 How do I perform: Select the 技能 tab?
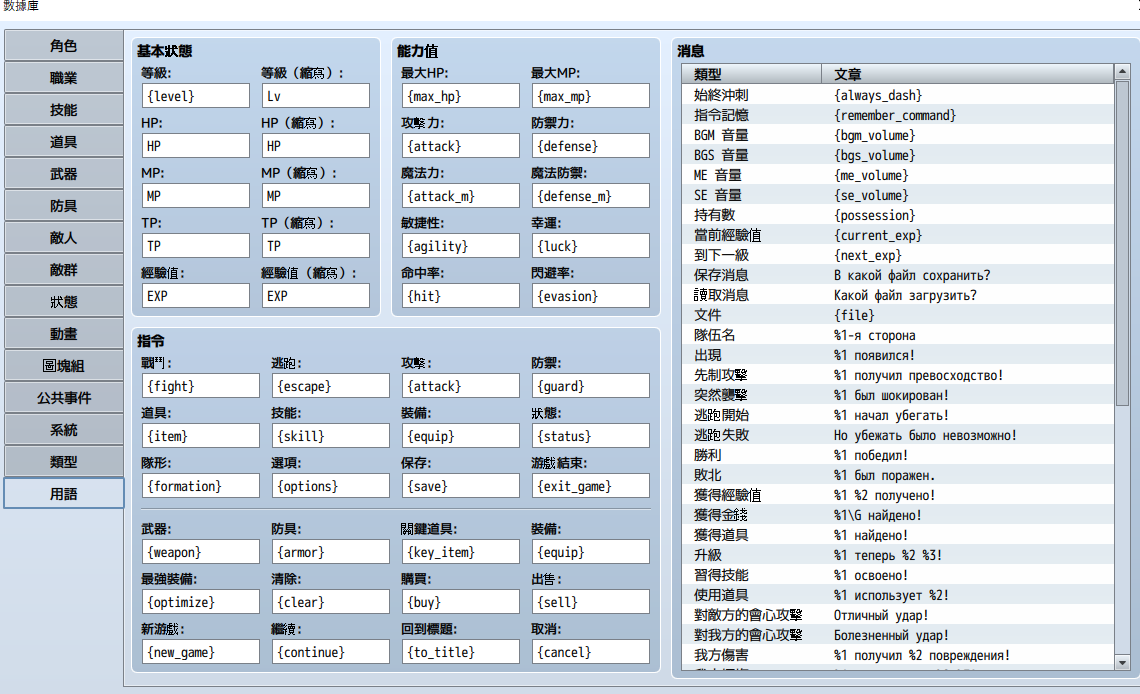[64, 110]
